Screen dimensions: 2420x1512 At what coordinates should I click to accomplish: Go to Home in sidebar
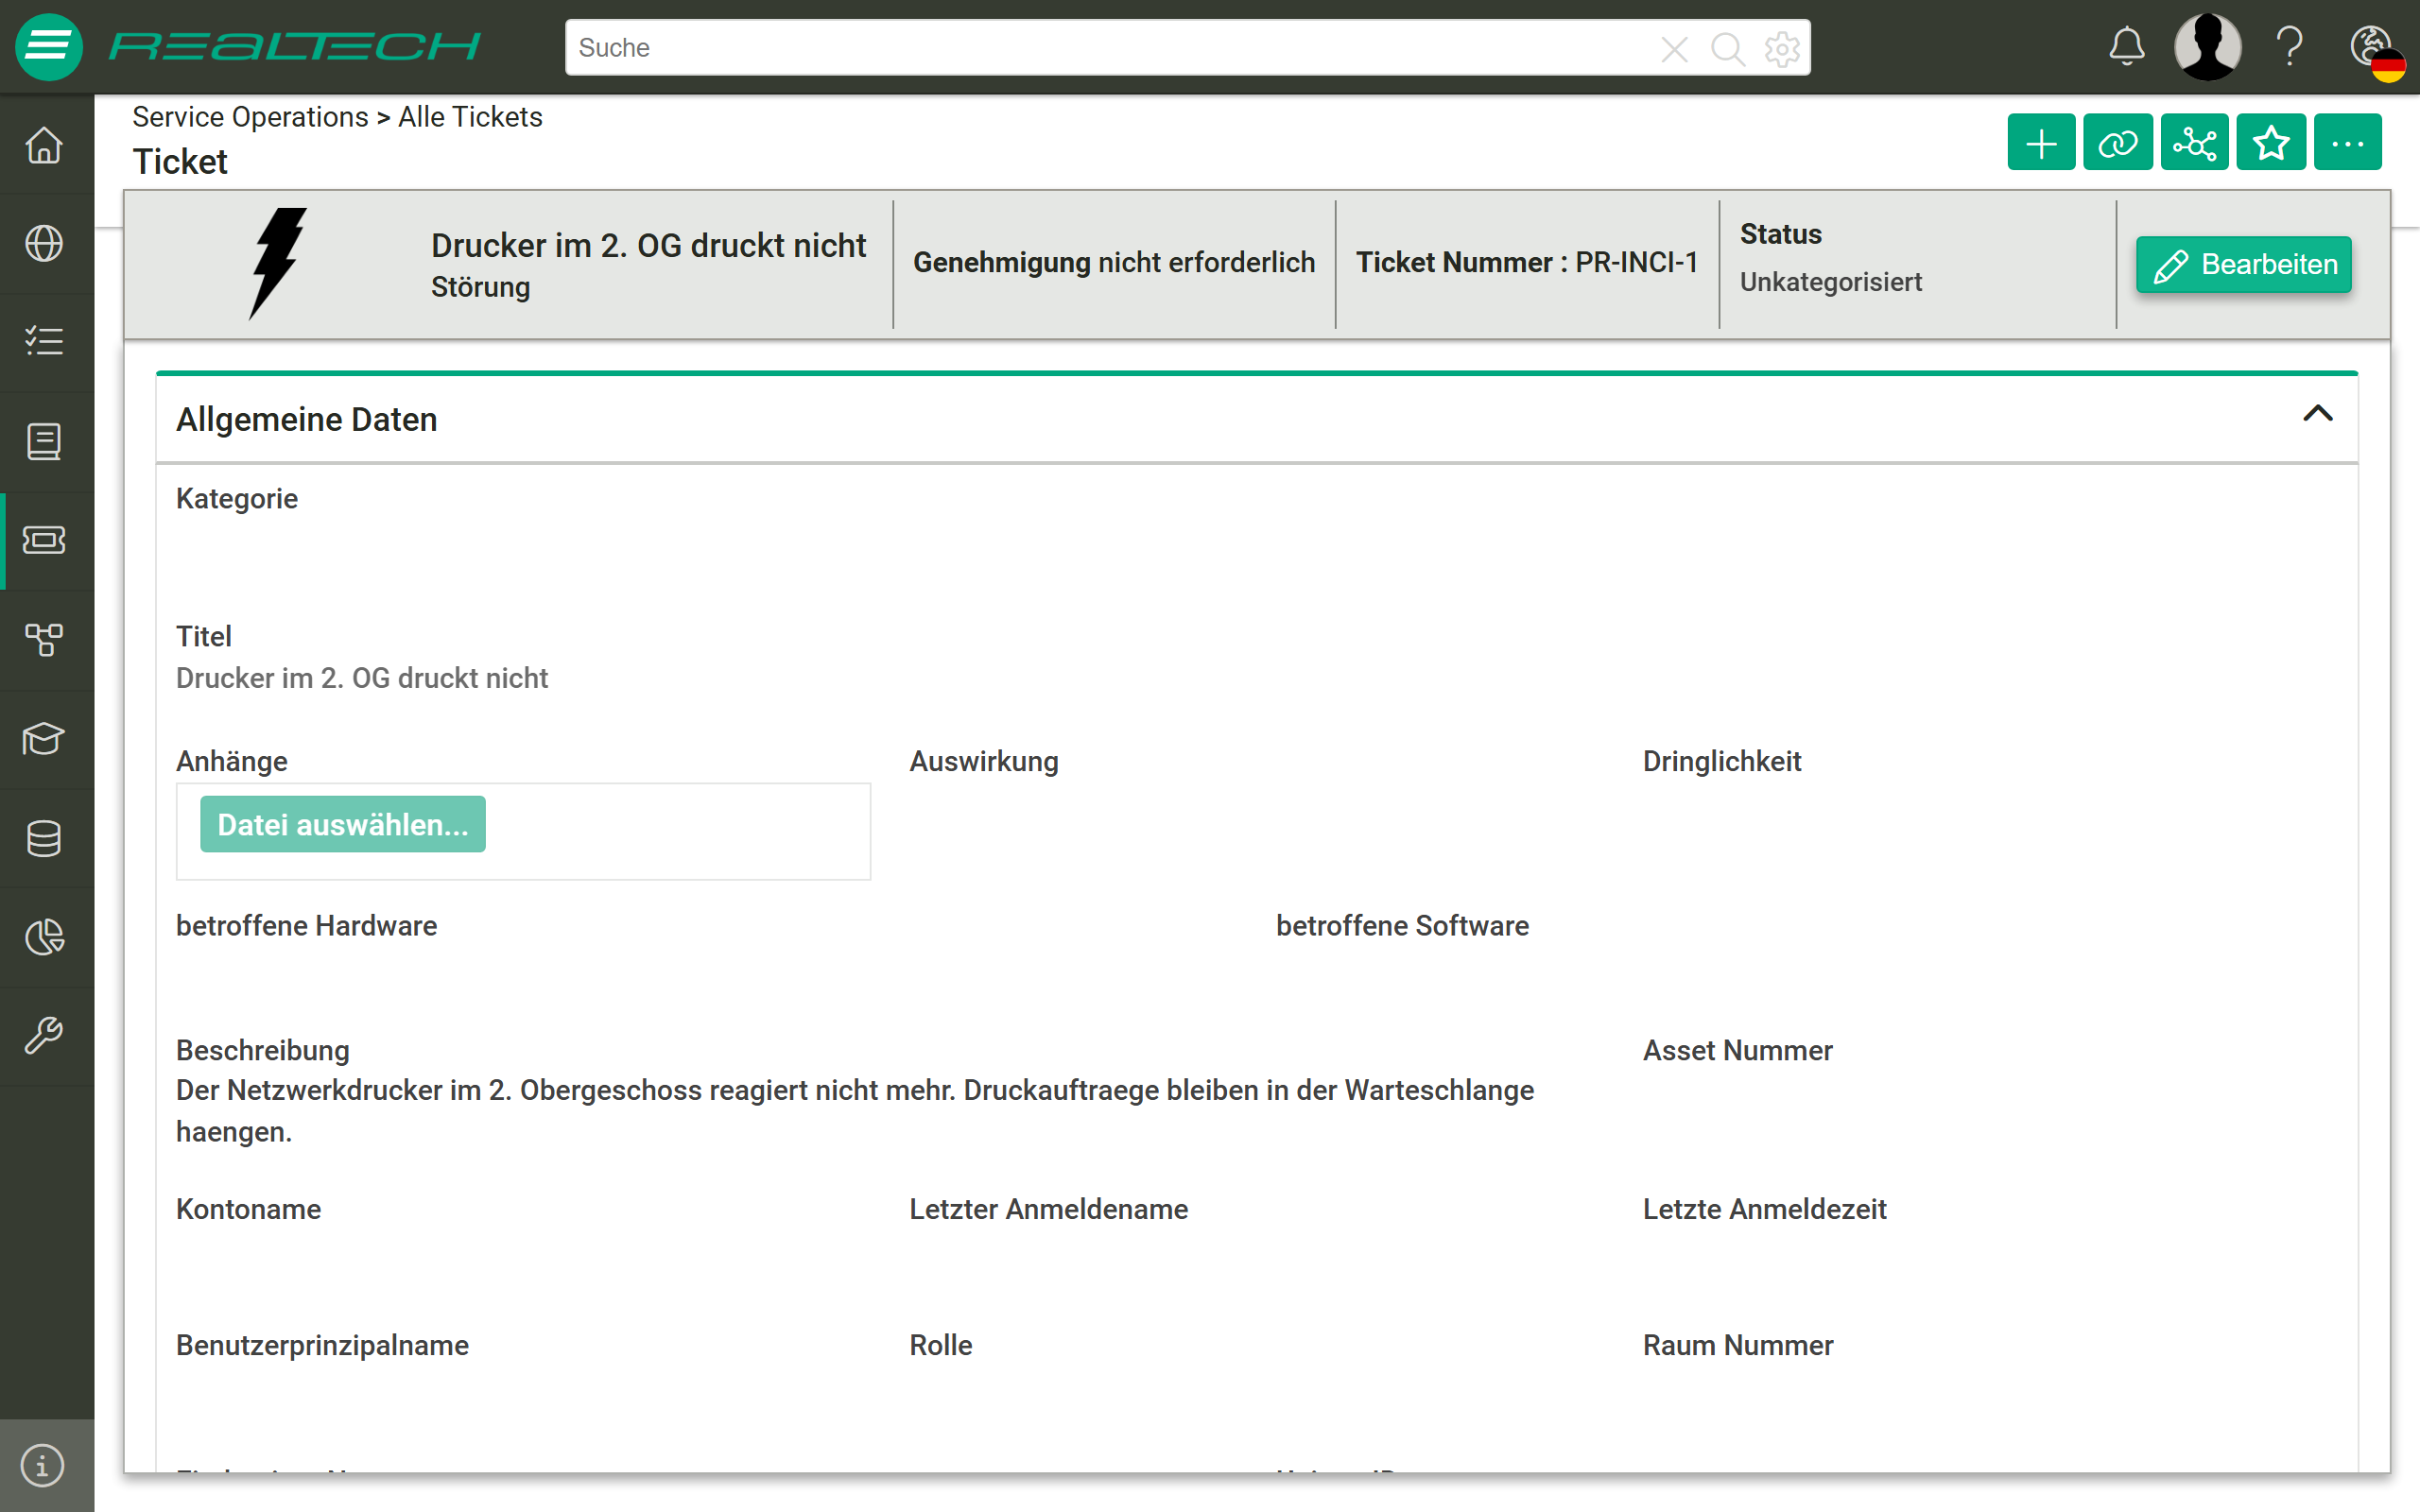(x=44, y=145)
